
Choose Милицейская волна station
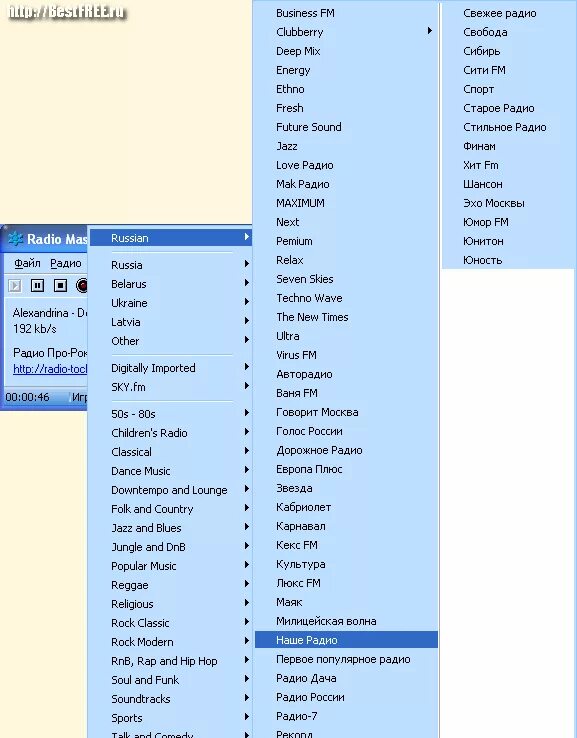346,621
